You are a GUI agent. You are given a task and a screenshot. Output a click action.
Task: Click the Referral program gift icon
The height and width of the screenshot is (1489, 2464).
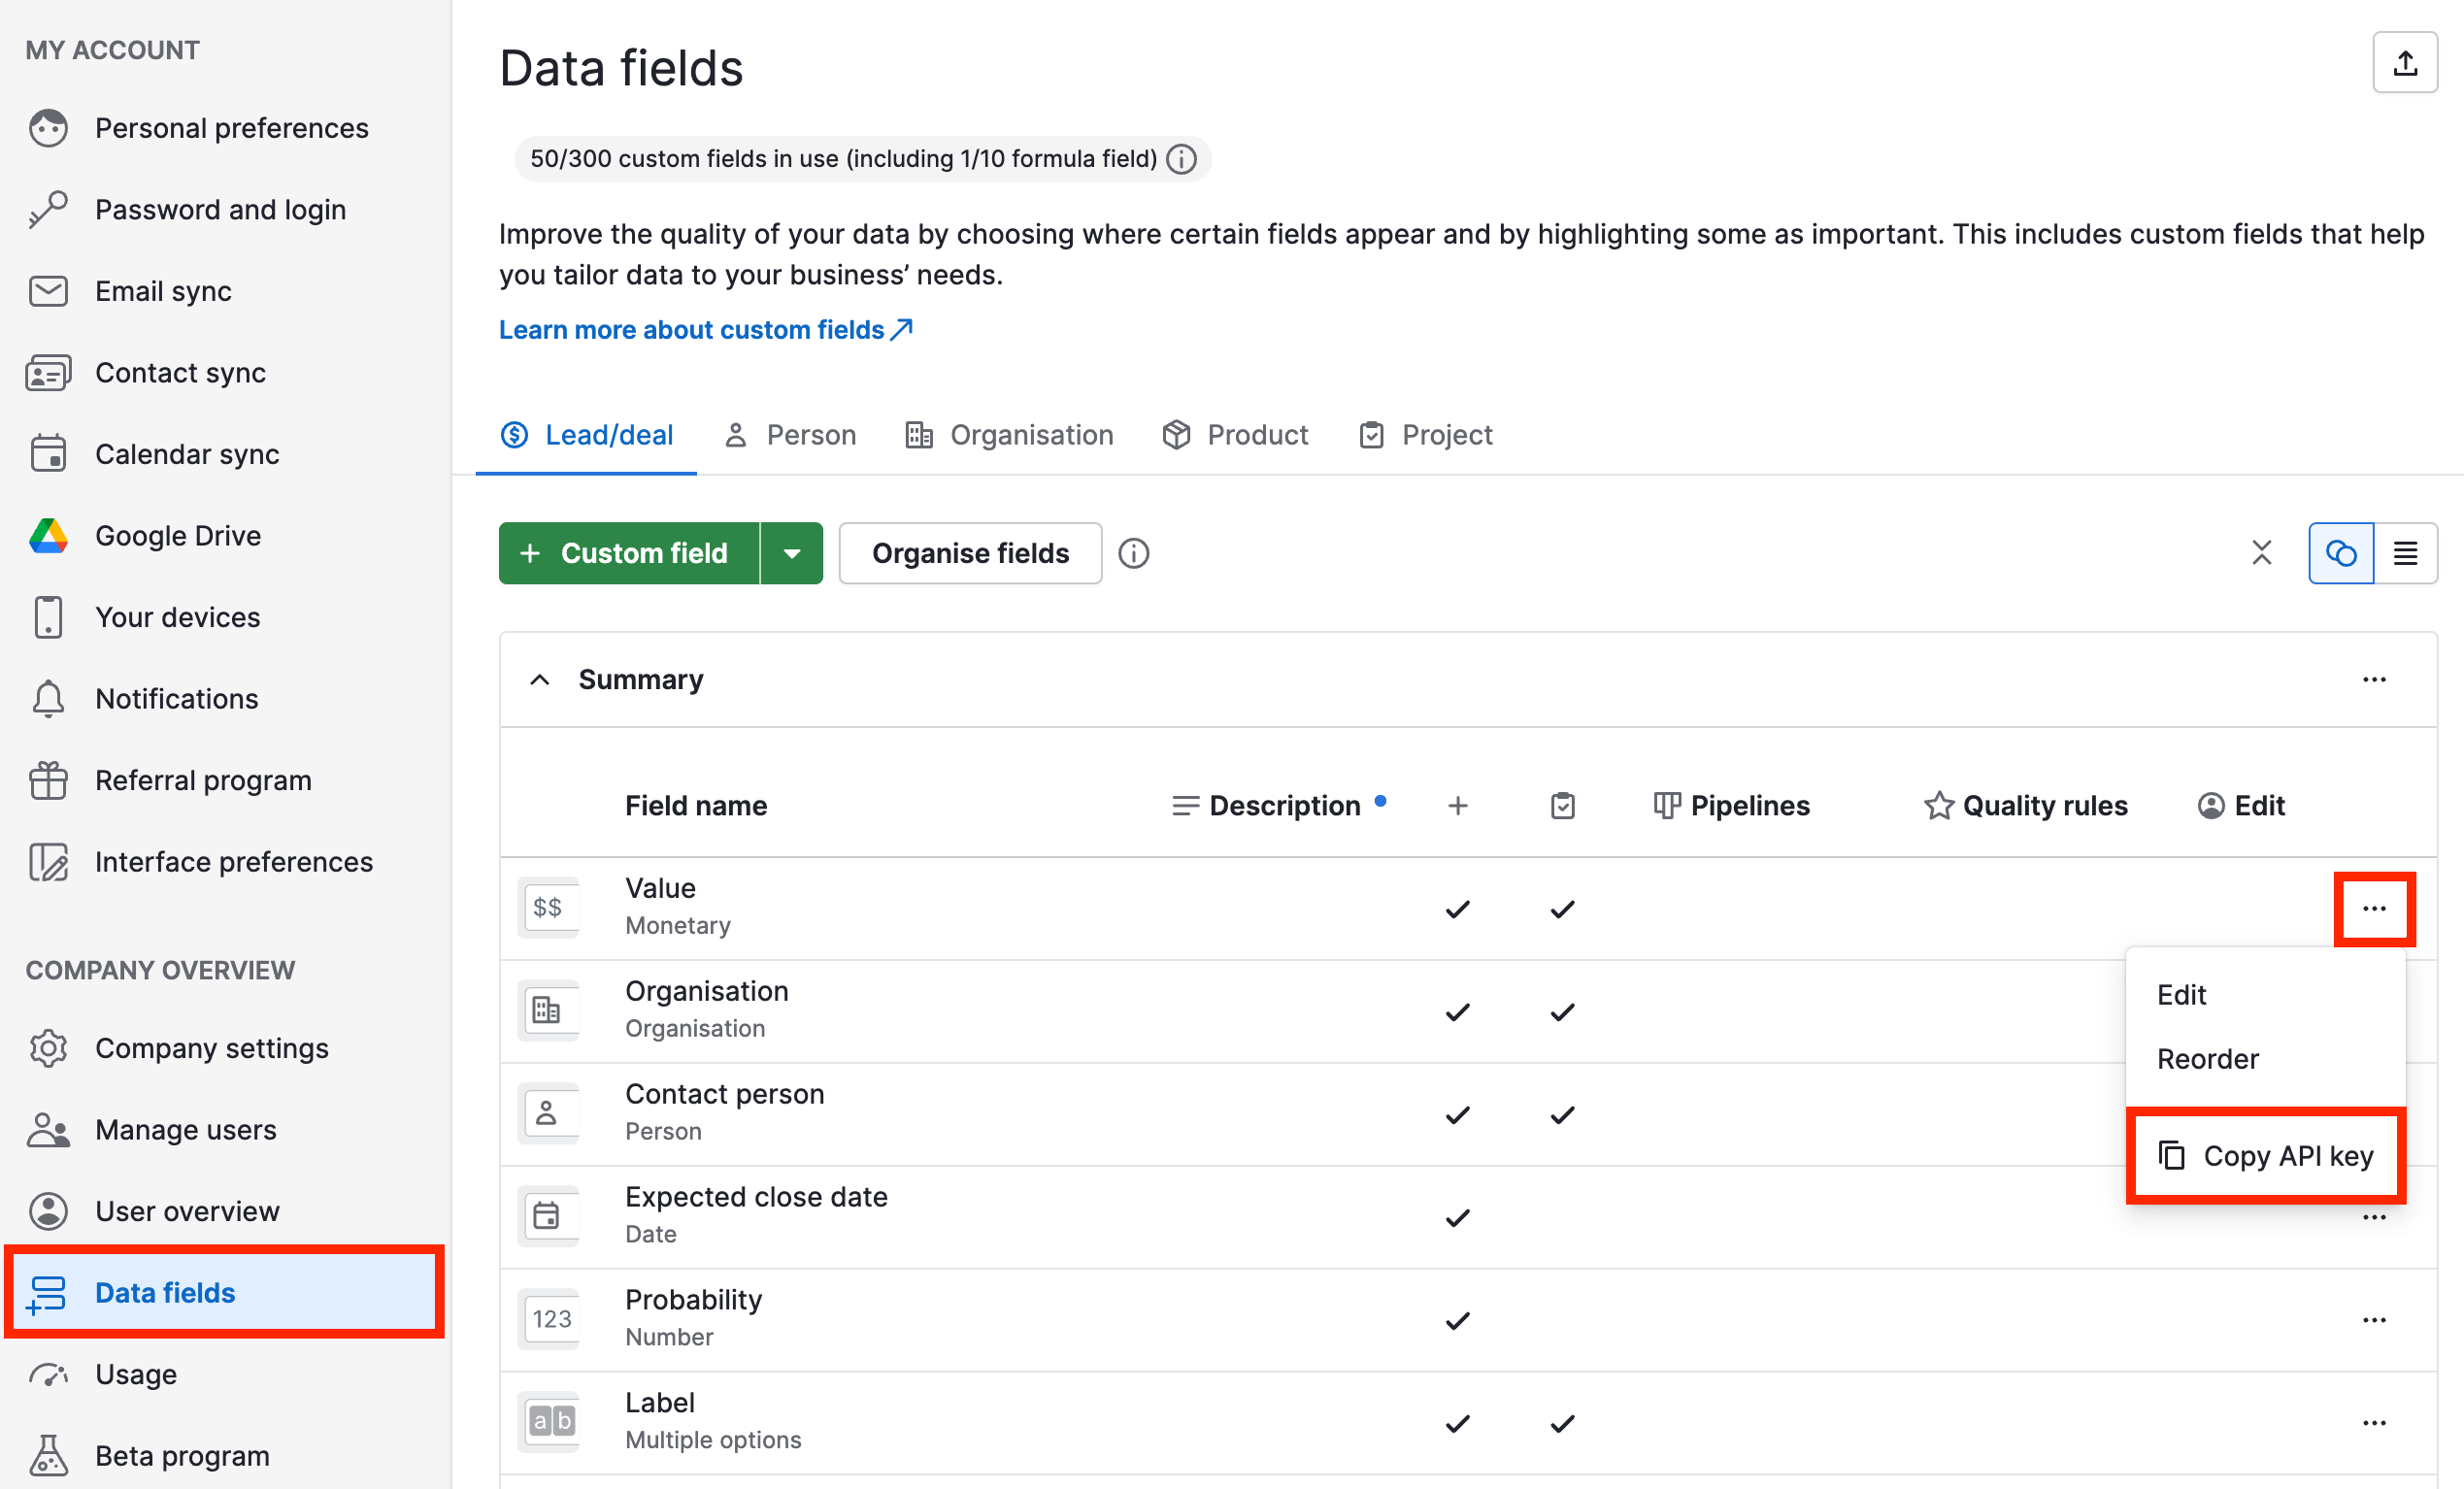(48, 780)
